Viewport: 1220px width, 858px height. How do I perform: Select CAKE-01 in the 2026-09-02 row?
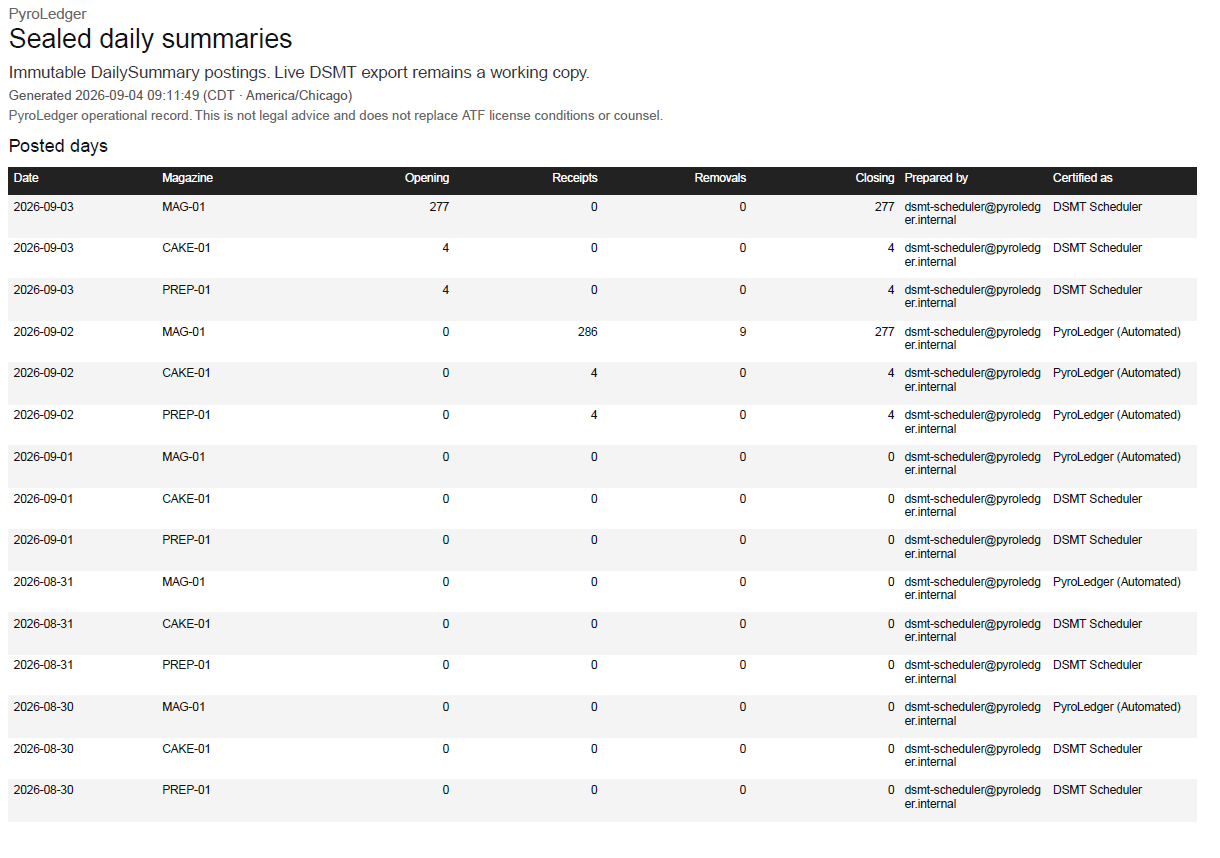[186, 373]
